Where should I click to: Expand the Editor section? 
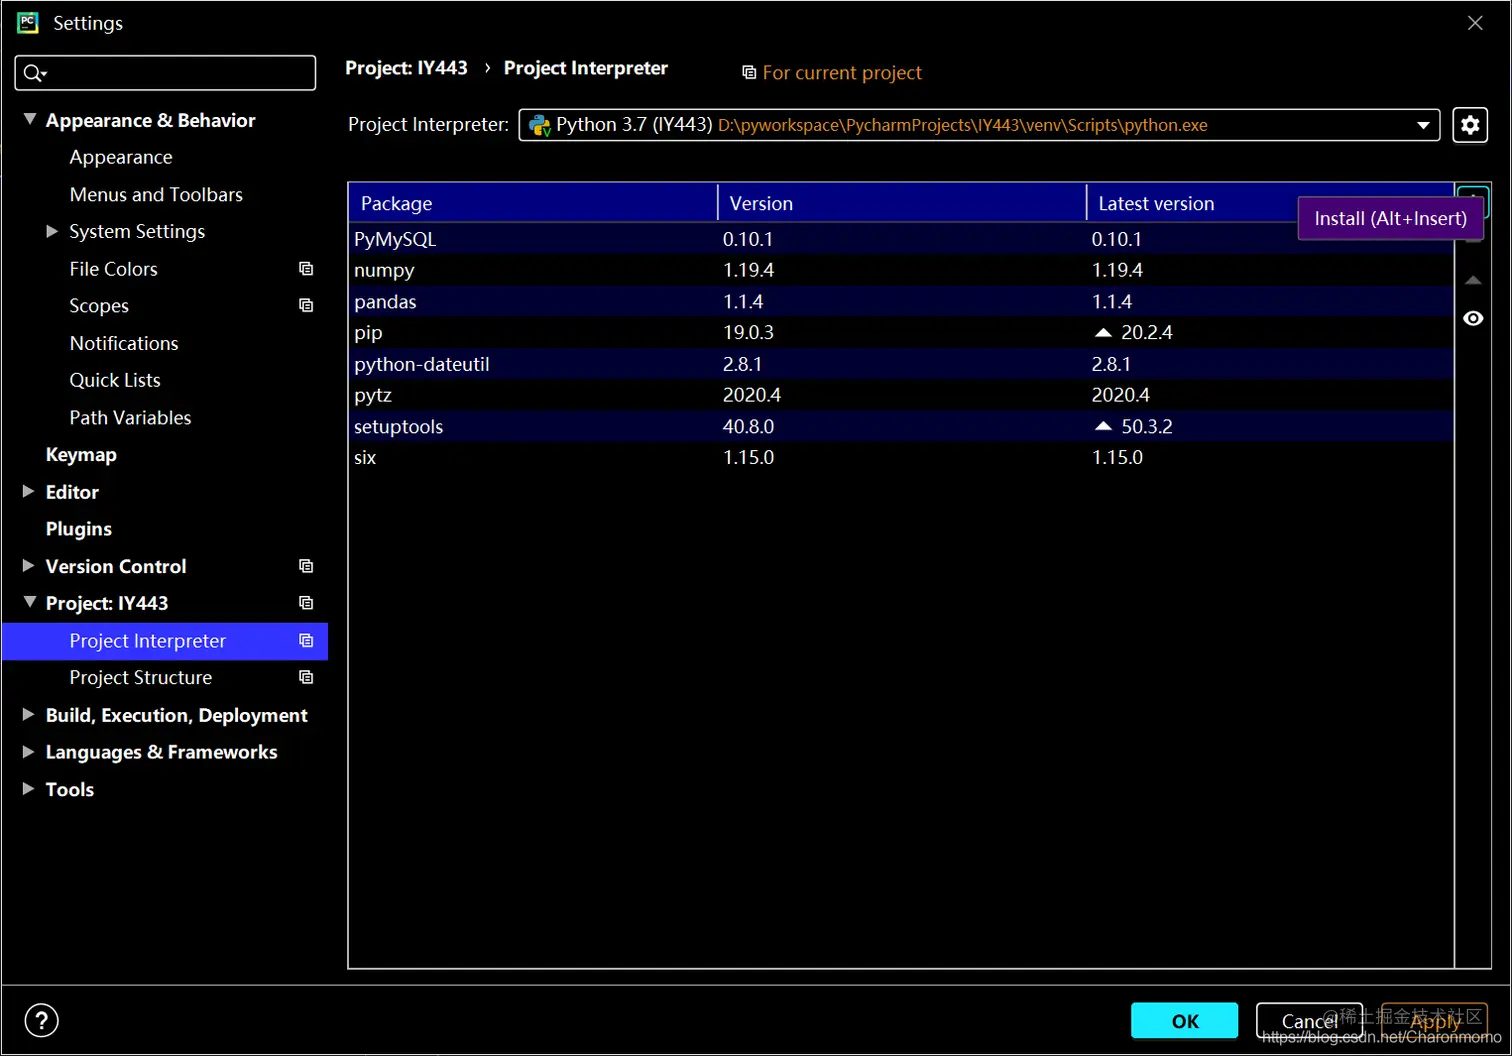click(28, 491)
